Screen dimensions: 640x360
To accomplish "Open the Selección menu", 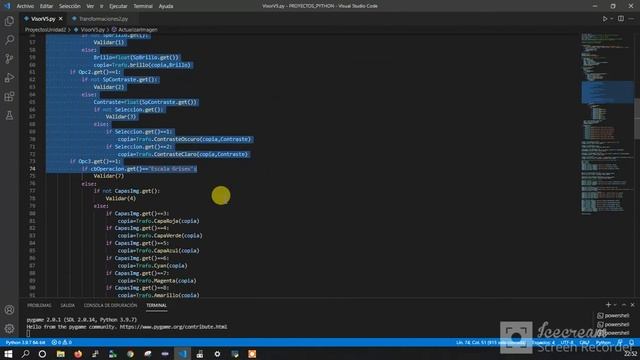I will [x=70, y=6].
